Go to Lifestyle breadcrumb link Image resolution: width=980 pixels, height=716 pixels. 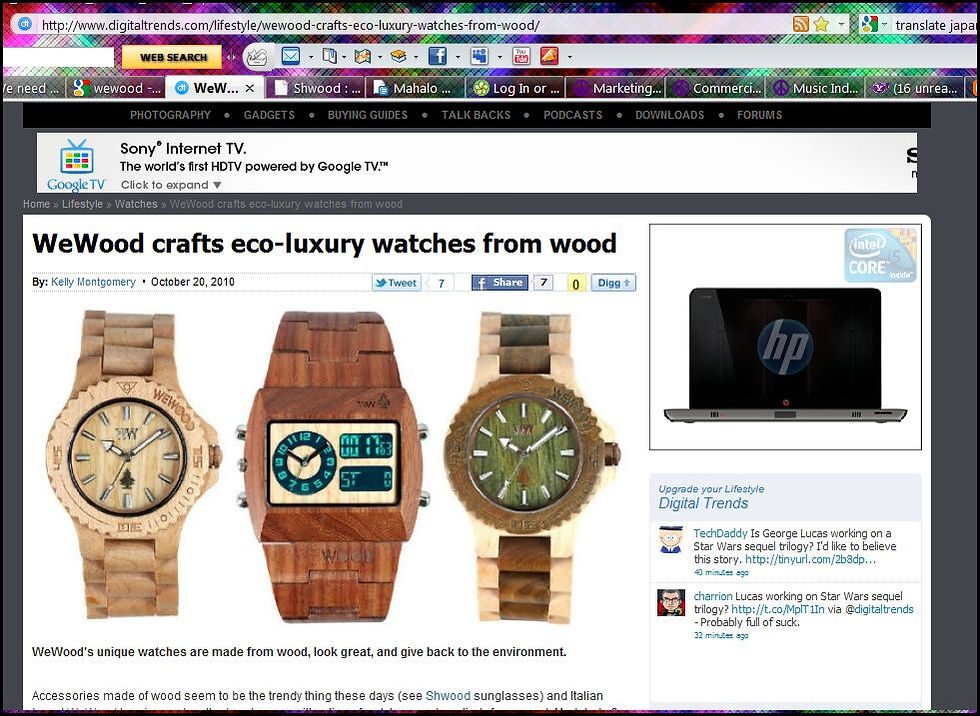coord(82,204)
